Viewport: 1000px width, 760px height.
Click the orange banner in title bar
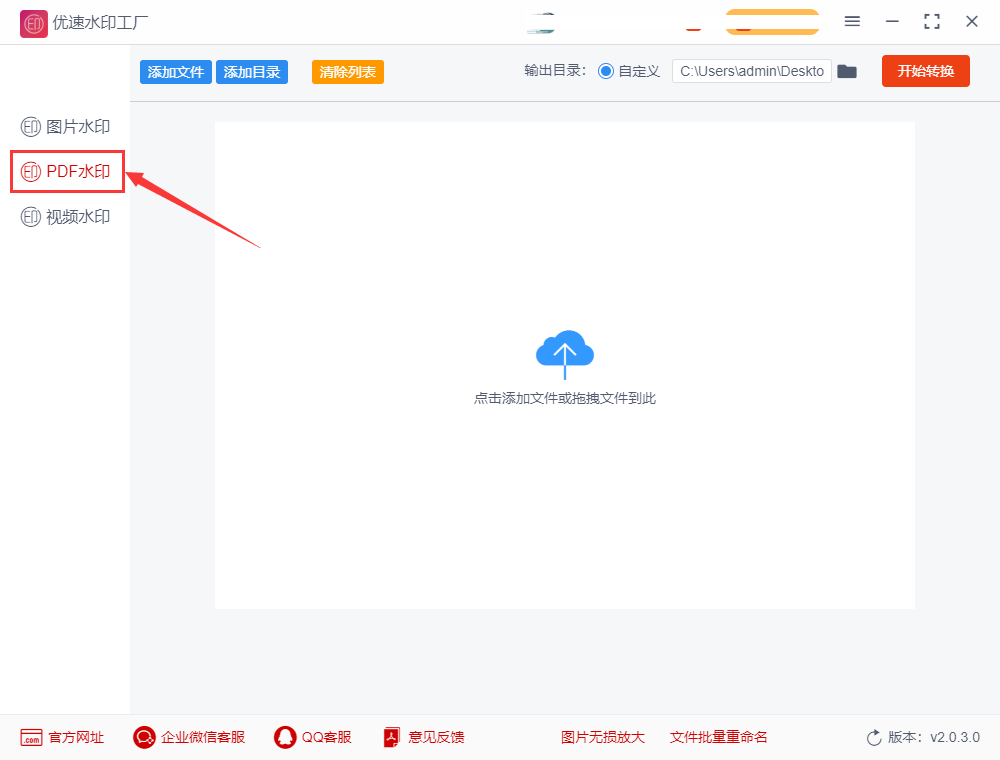point(772,22)
